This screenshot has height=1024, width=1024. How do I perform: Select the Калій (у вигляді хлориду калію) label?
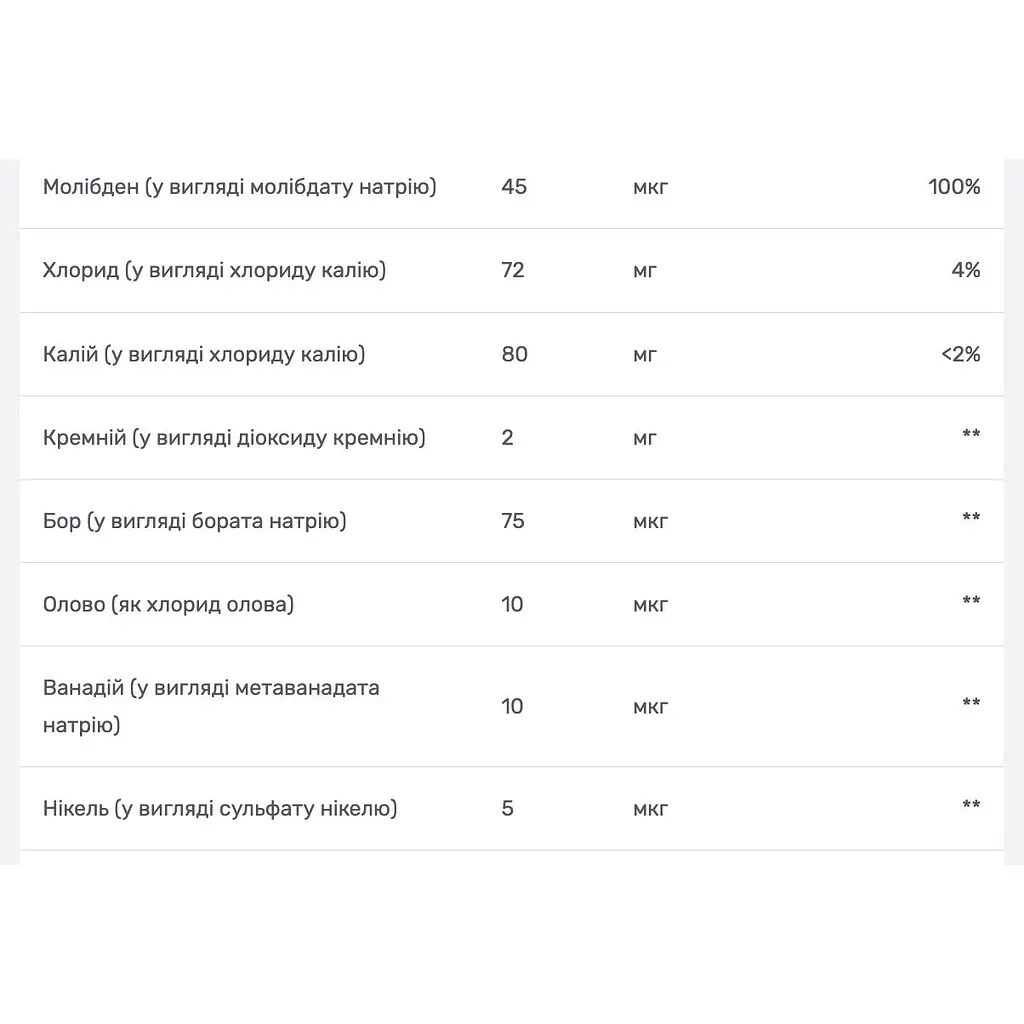tap(204, 354)
